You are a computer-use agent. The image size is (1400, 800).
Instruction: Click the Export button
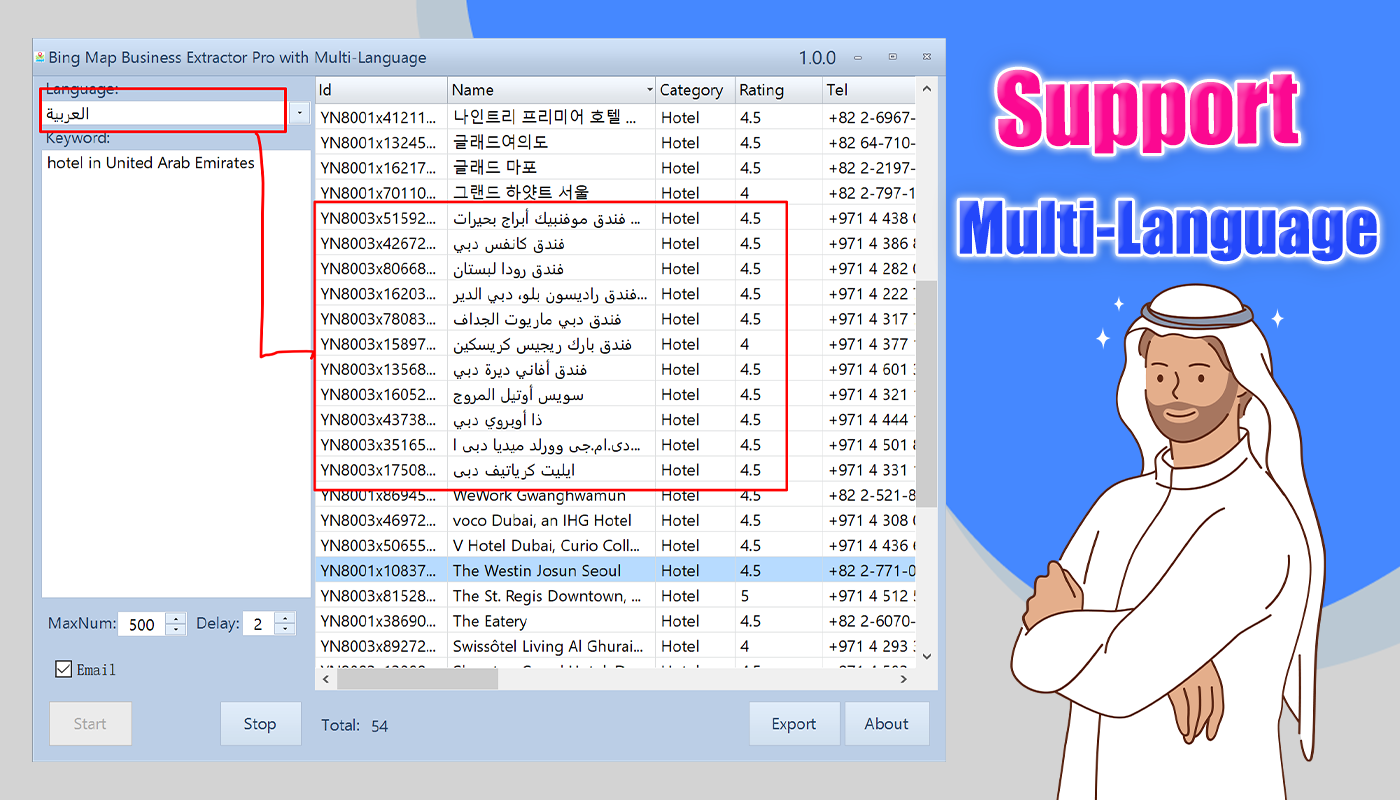(x=794, y=724)
